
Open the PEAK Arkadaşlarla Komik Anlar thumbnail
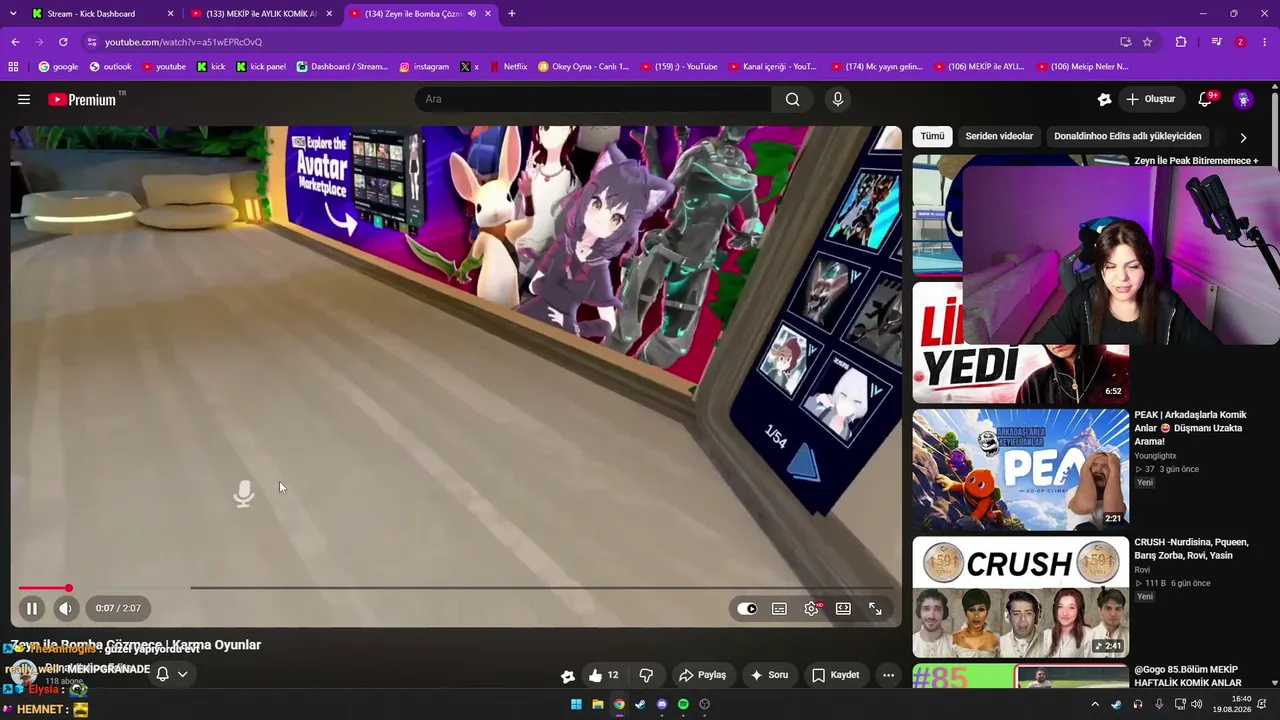click(x=1020, y=469)
